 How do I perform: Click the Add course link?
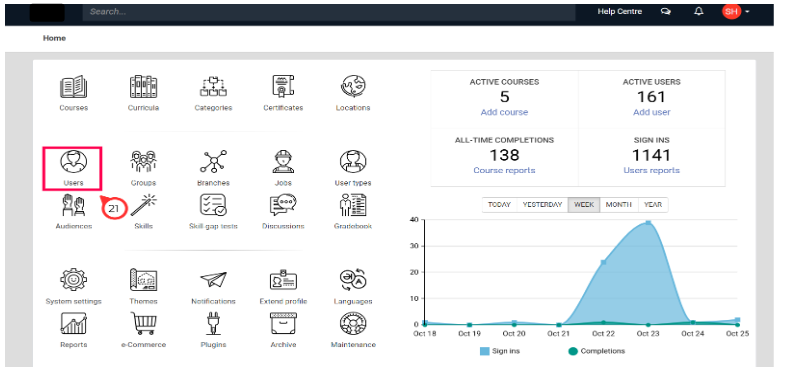point(504,112)
